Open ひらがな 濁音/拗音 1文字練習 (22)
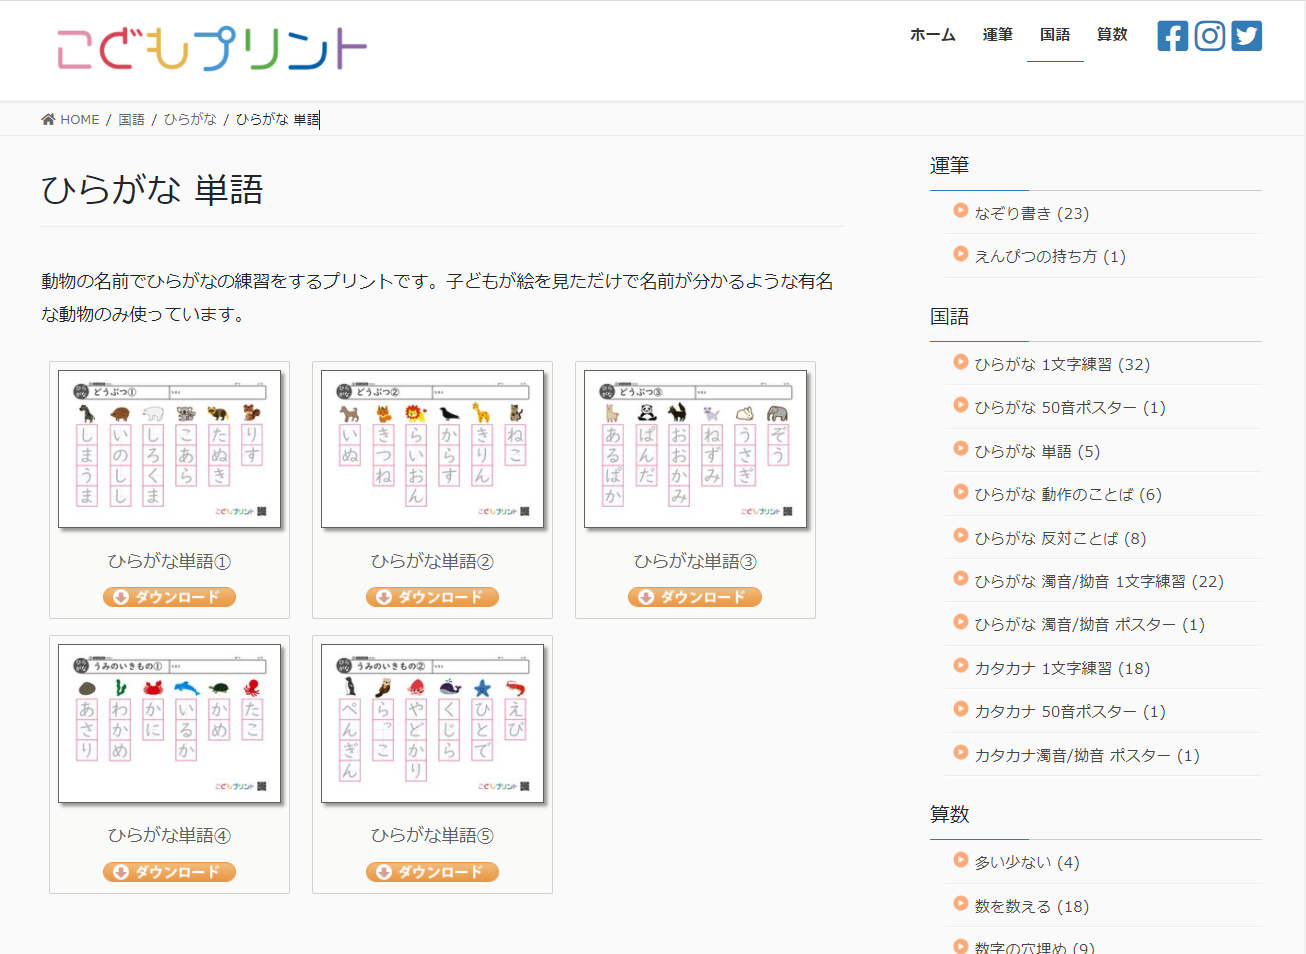 (1099, 582)
